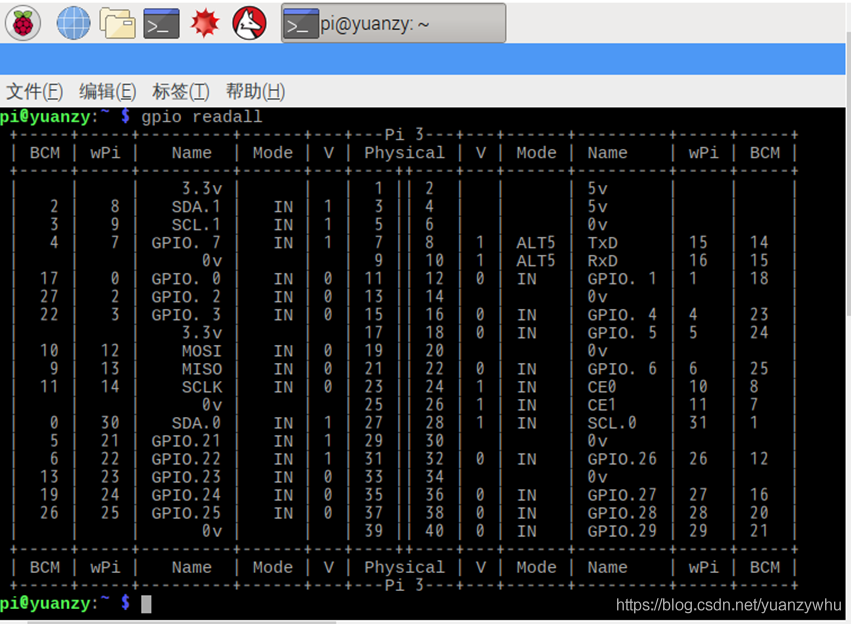
Task: Switch to the pi@yuanzy taskbar window
Action: point(393,23)
